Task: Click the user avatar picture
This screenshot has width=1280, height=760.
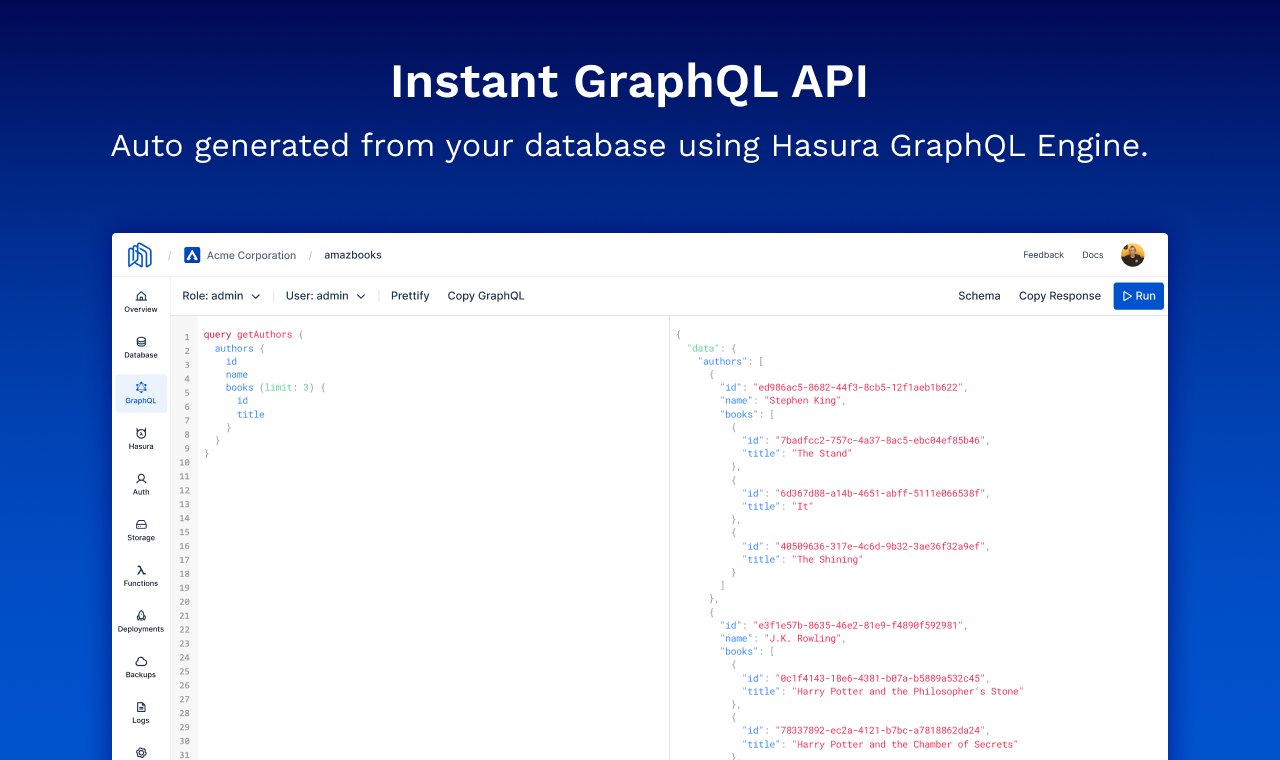Action: click(x=1132, y=255)
